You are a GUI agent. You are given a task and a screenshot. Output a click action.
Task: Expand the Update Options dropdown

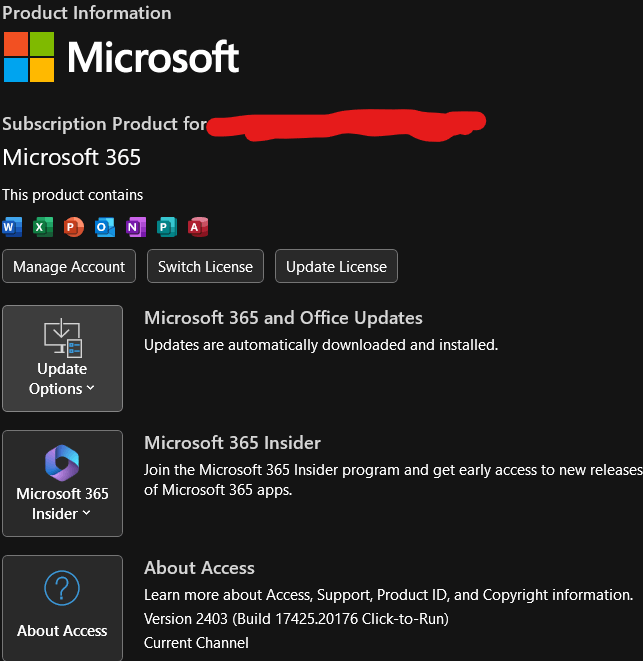click(62, 358)
